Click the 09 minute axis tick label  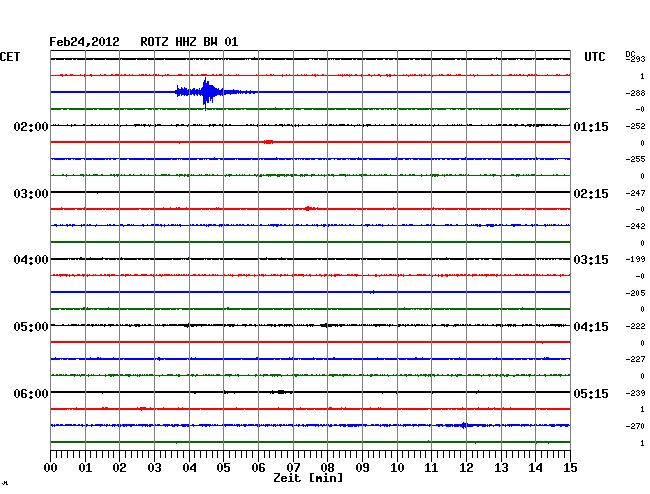point(362,467)
